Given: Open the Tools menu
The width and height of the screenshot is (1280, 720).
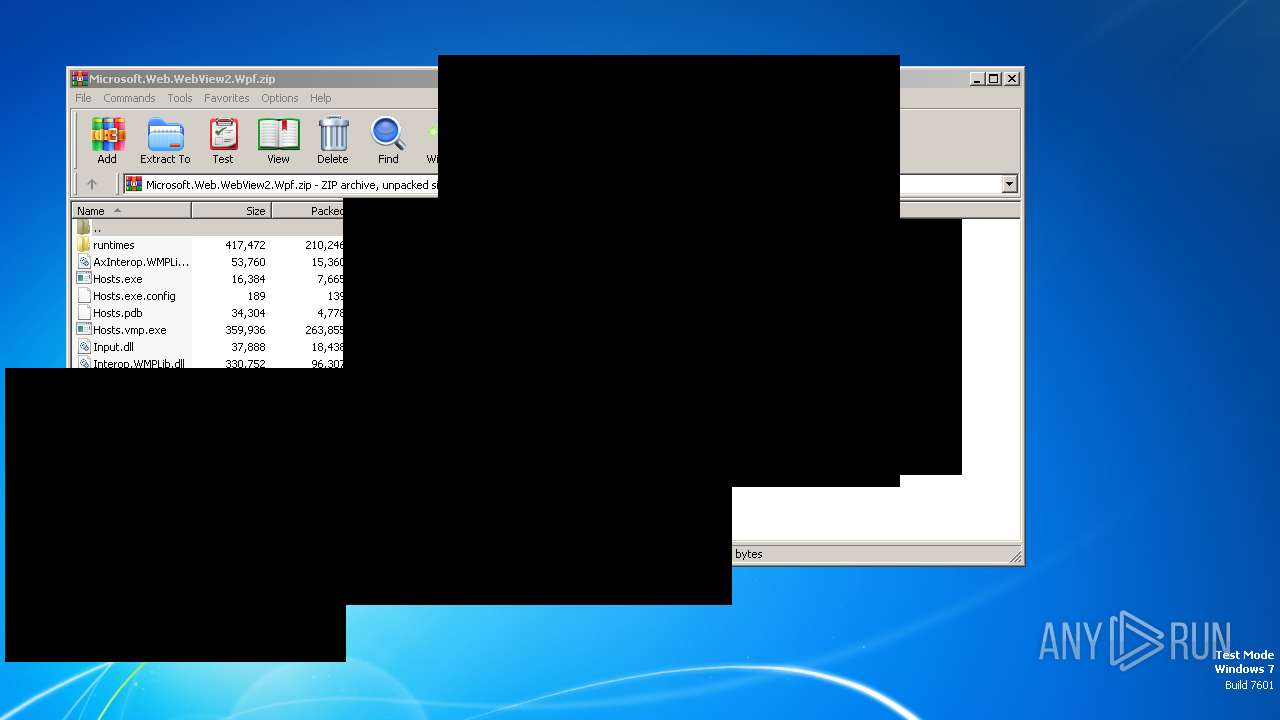Looking at the screenshot, I should pyautogui.click(x=180, y=98).
